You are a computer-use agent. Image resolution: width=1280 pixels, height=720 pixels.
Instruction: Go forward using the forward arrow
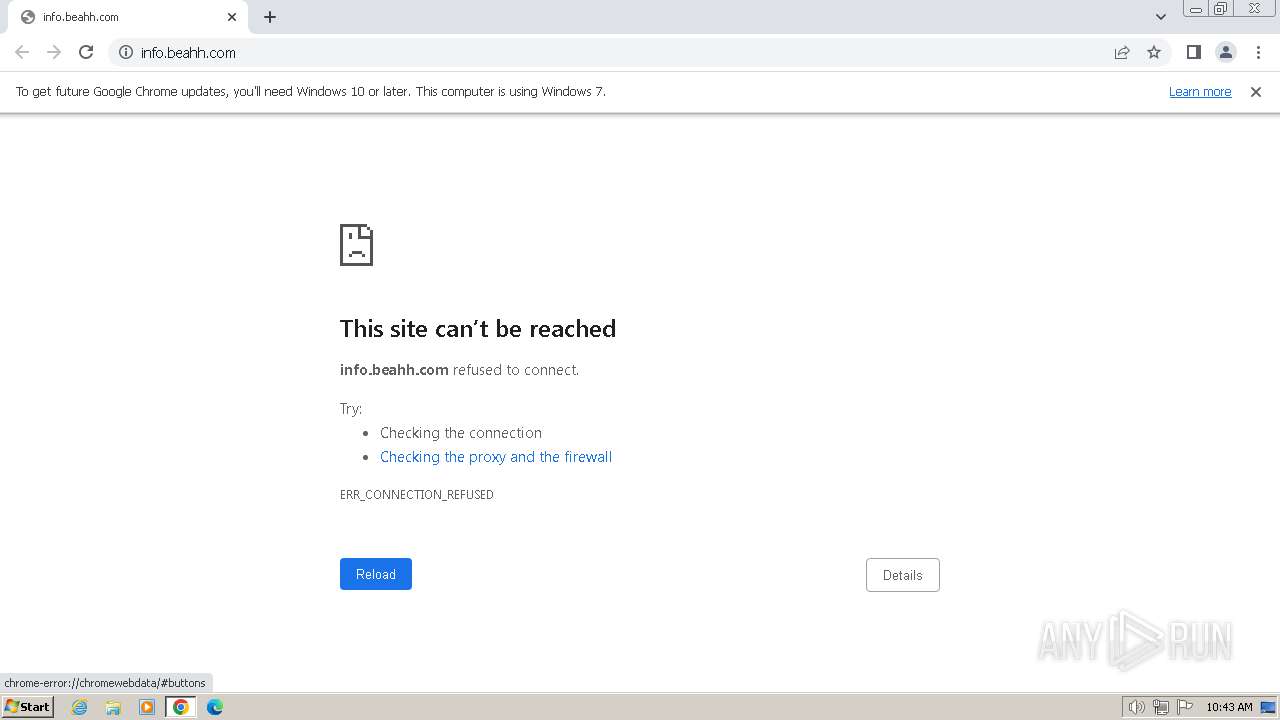pos(54,52)
